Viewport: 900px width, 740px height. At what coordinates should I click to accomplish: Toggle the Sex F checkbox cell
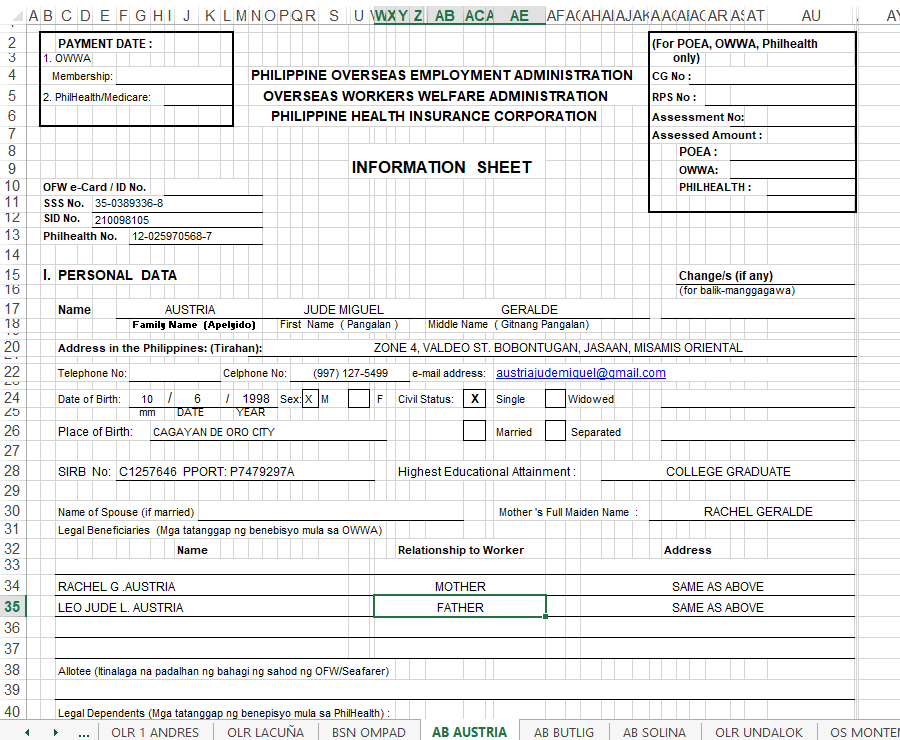359,399
